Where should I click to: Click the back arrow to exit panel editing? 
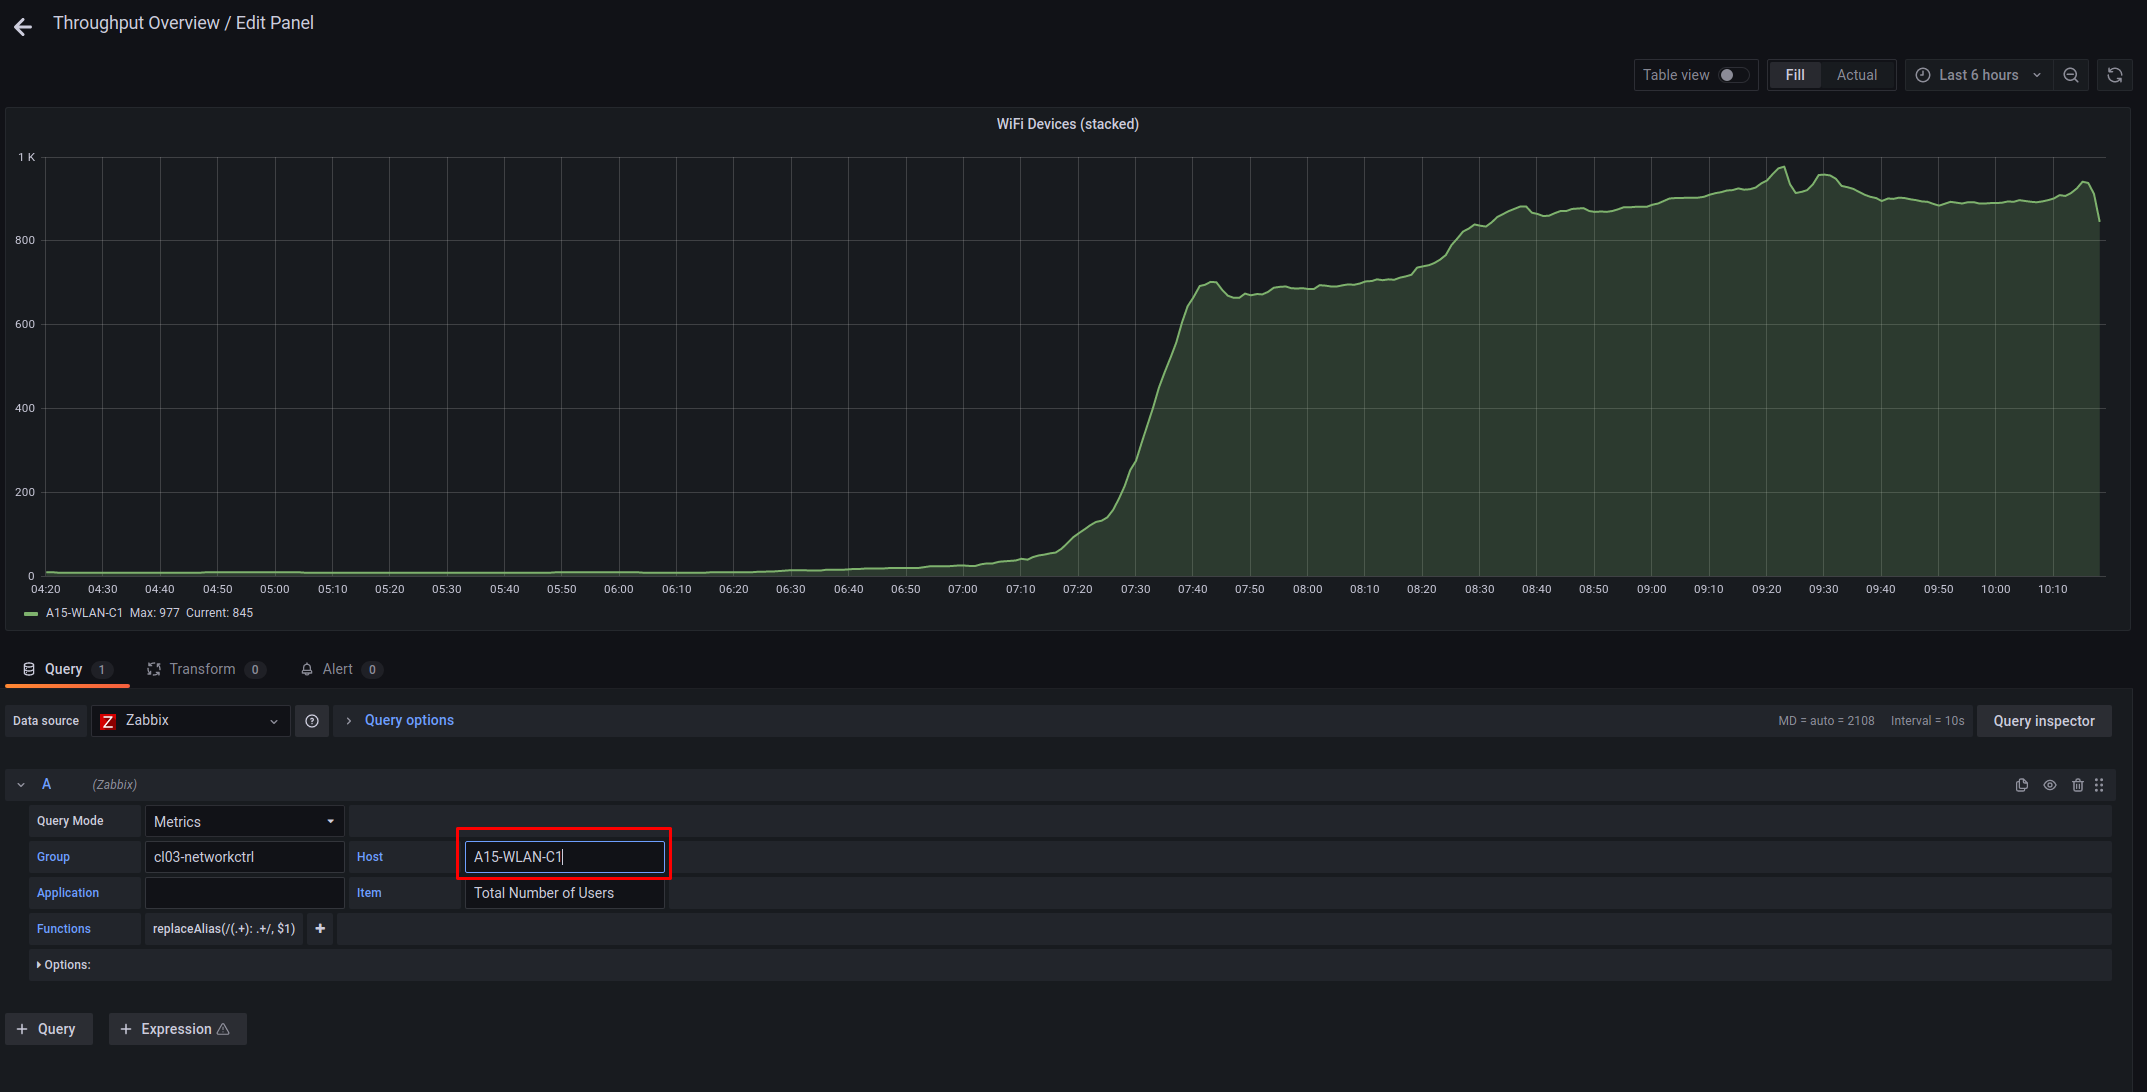[x=22, y=26]
